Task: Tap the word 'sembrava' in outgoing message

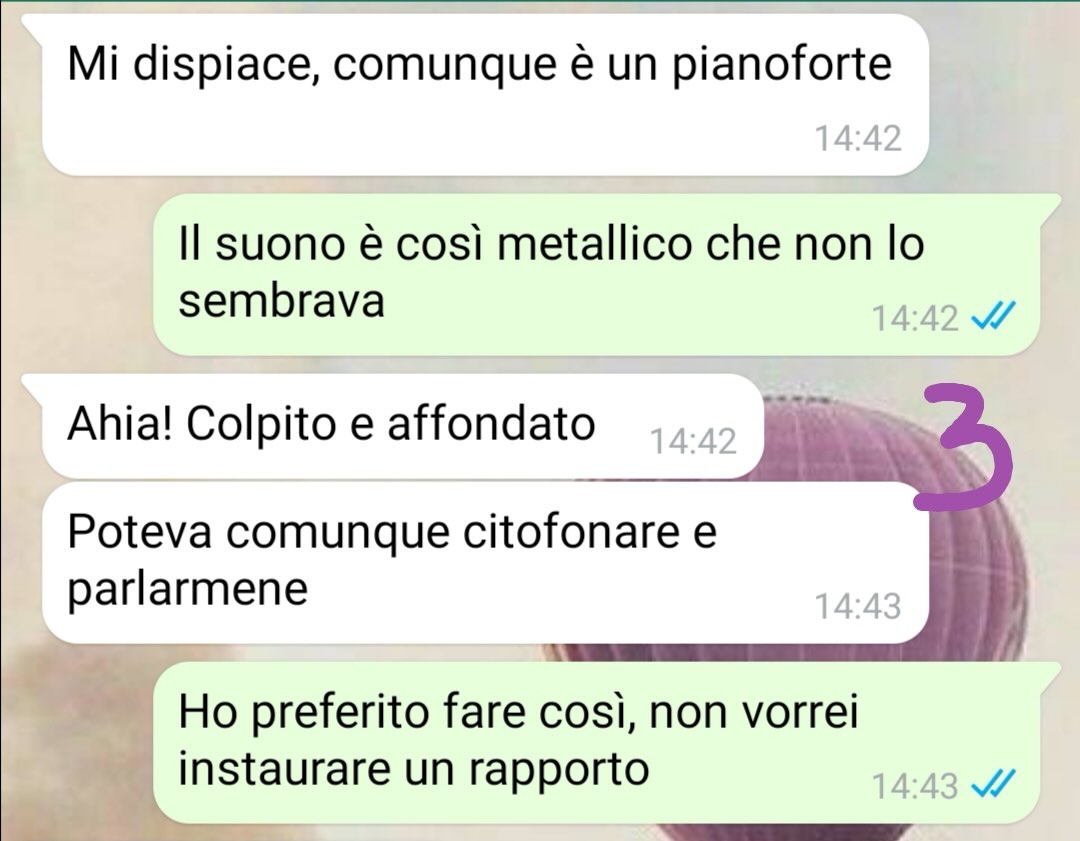Action: pyautogui.click(x=282, y=302)
